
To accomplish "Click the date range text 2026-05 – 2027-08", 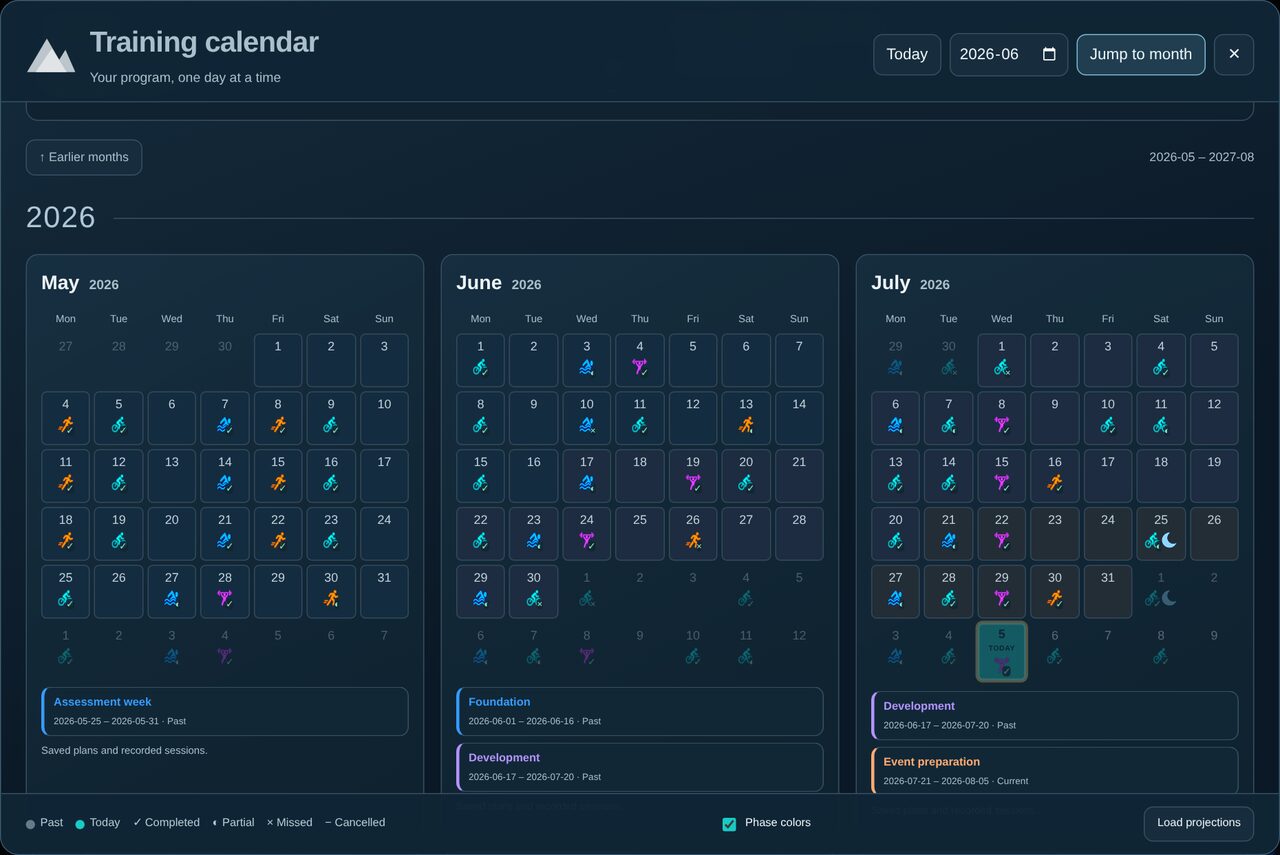I will 1201,157.
